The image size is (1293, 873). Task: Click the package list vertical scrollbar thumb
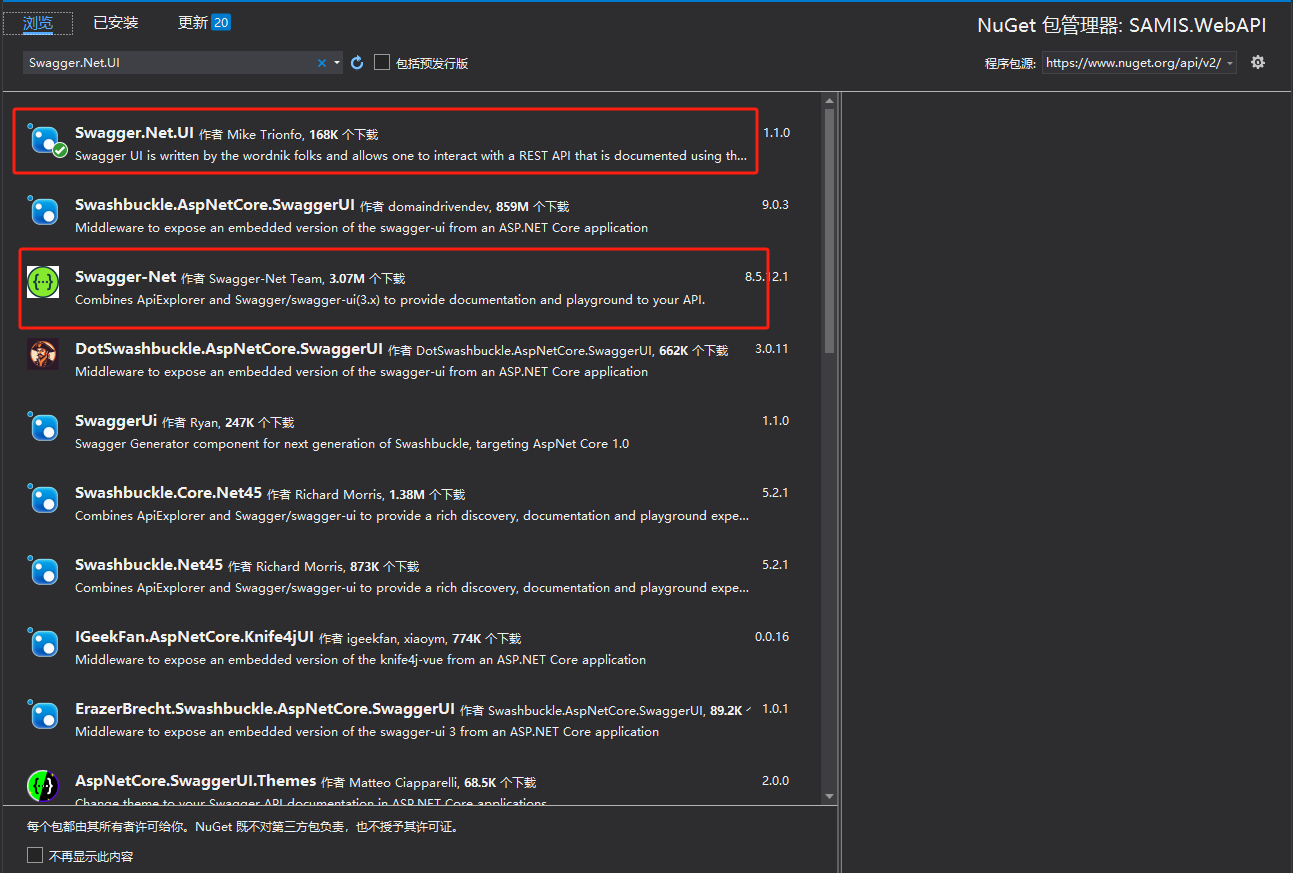point(829,230)
